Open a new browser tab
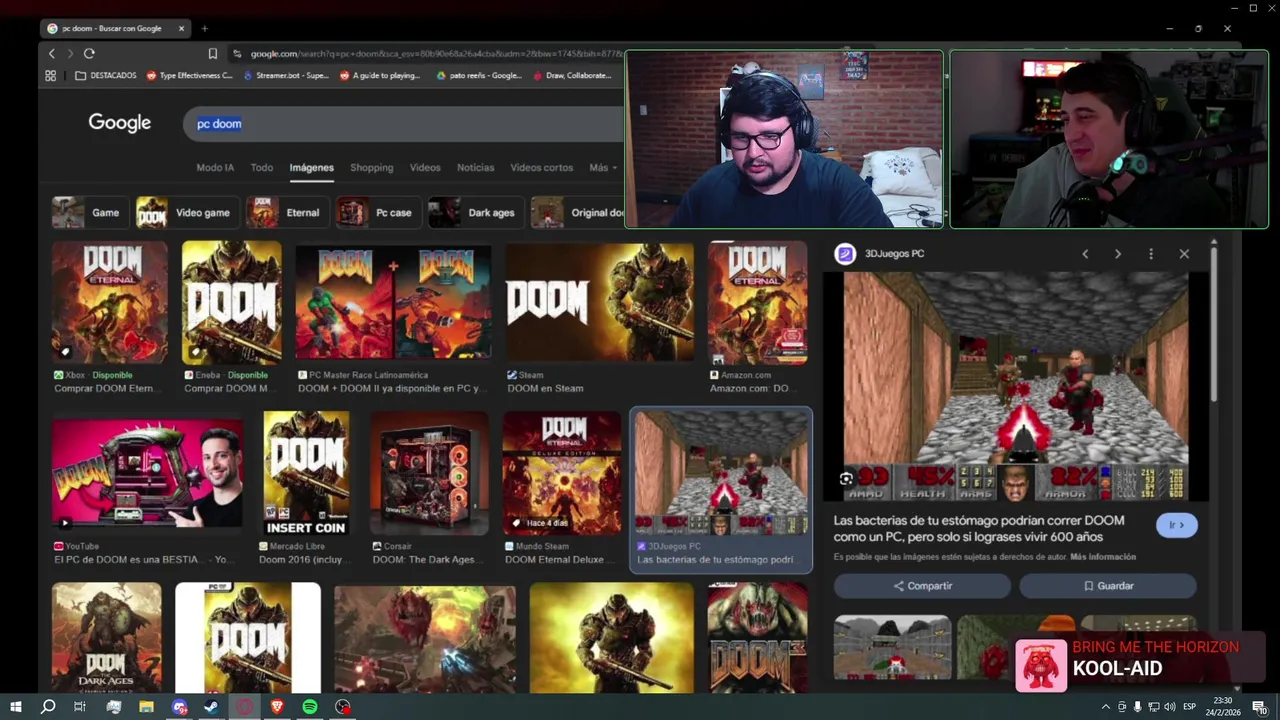This screenshot has height=720, width=1280. pos(204,28)
